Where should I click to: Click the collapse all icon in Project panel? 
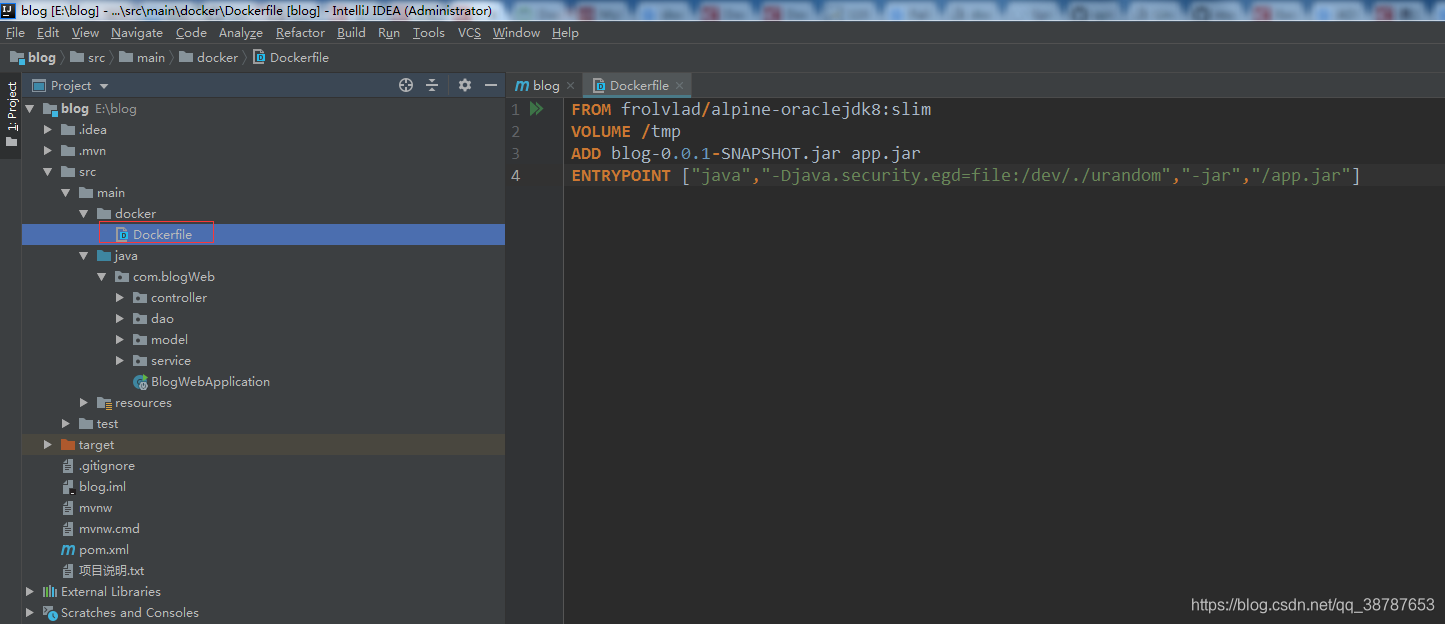click(432, 86)
